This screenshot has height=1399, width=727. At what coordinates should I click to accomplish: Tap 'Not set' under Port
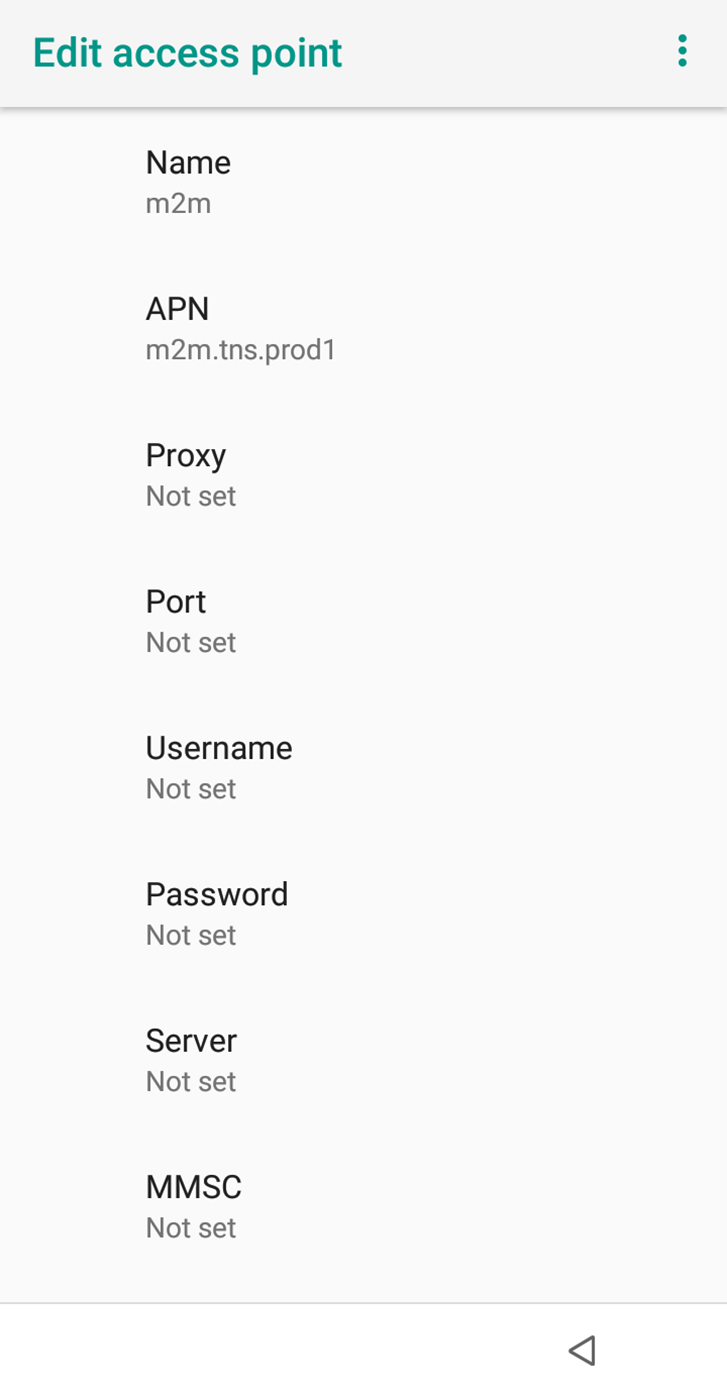tap(191, 642)
